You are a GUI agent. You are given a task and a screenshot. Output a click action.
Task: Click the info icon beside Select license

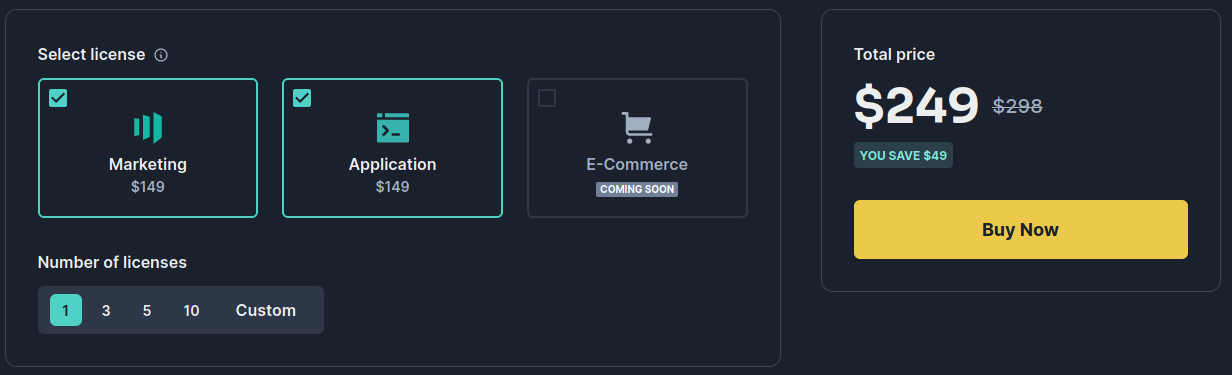[161, 55]
